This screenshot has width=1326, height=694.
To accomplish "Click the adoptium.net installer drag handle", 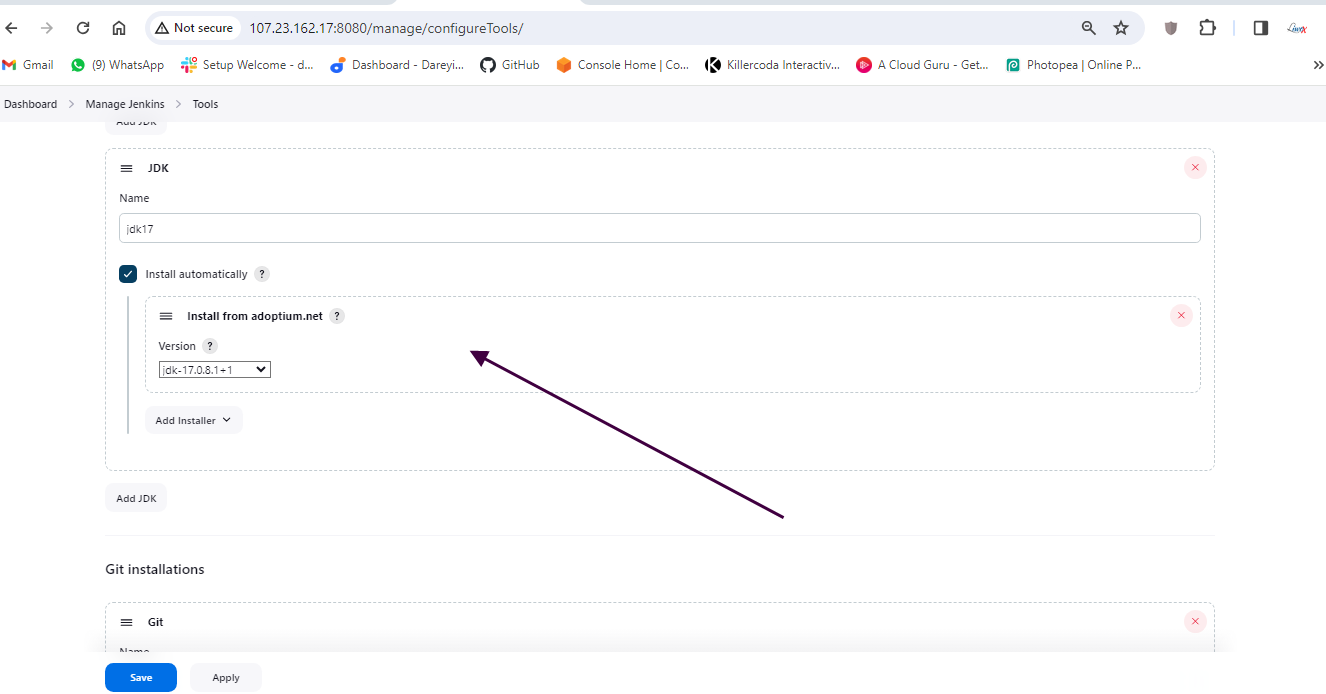I will click(166, 316).
